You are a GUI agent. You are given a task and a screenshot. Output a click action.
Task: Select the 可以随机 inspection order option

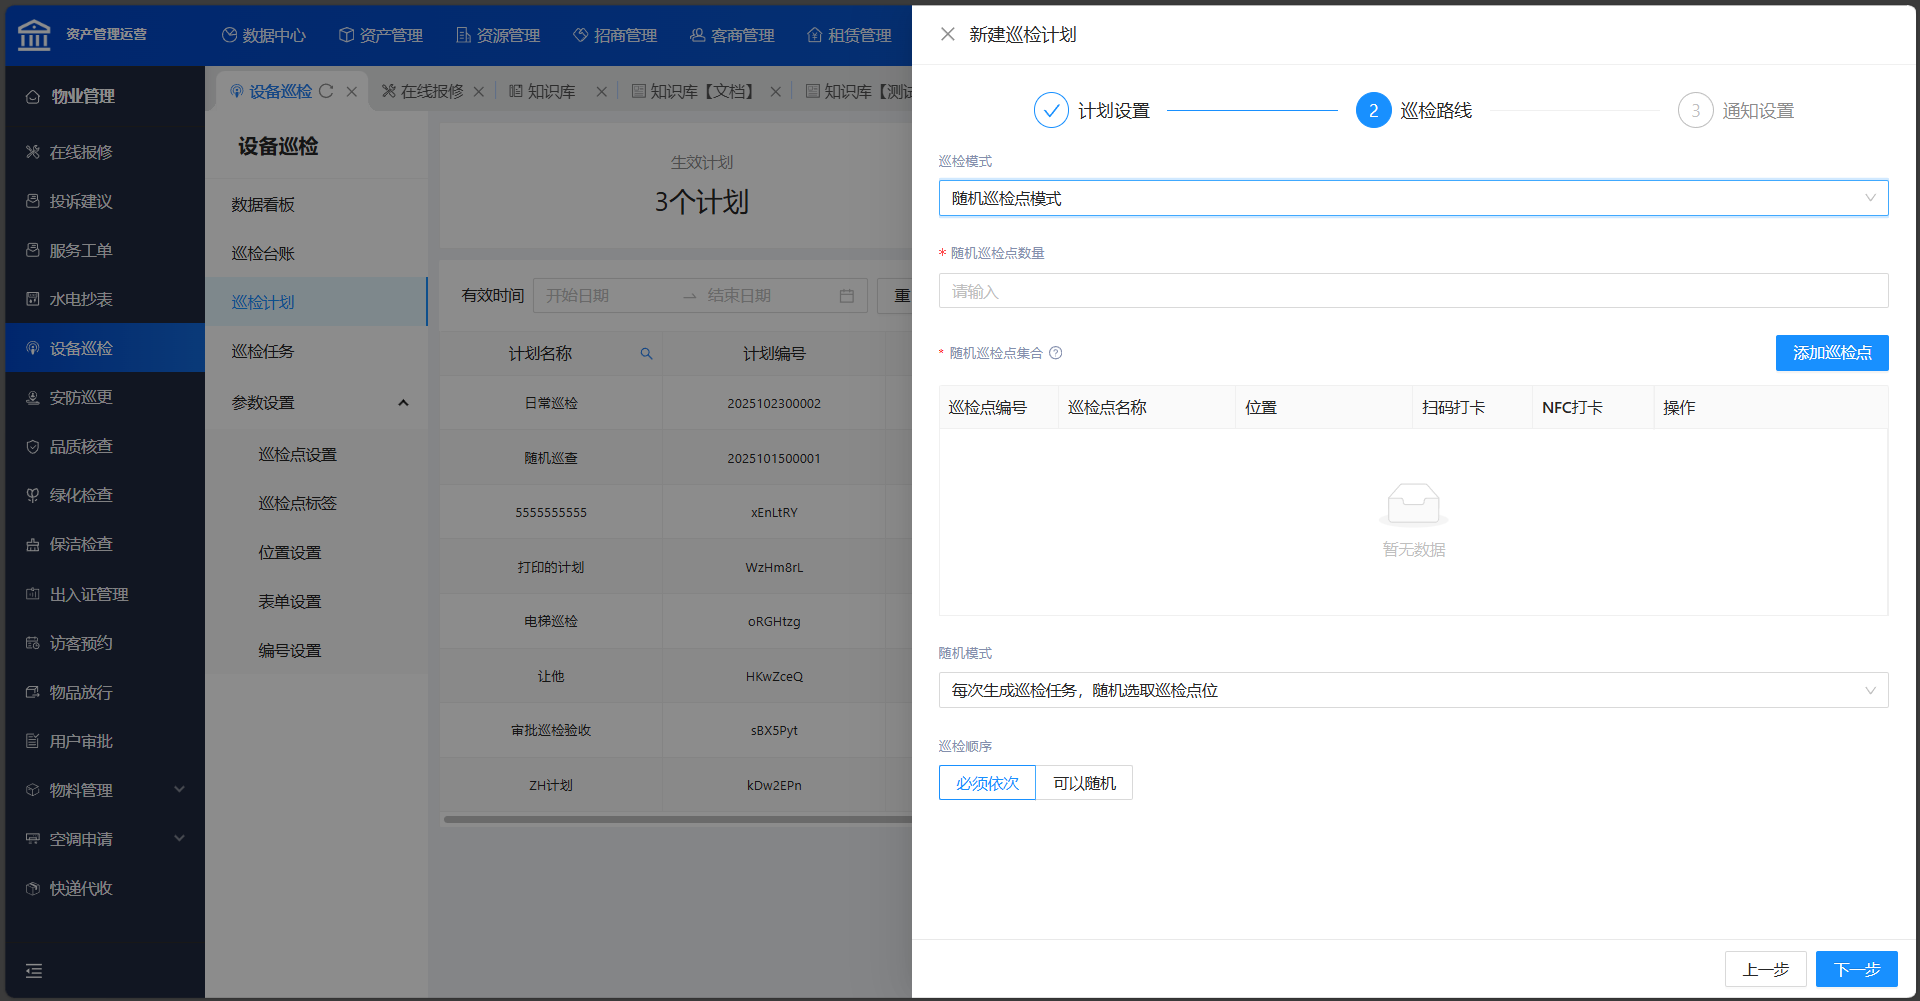click(x=1084, y=783)
